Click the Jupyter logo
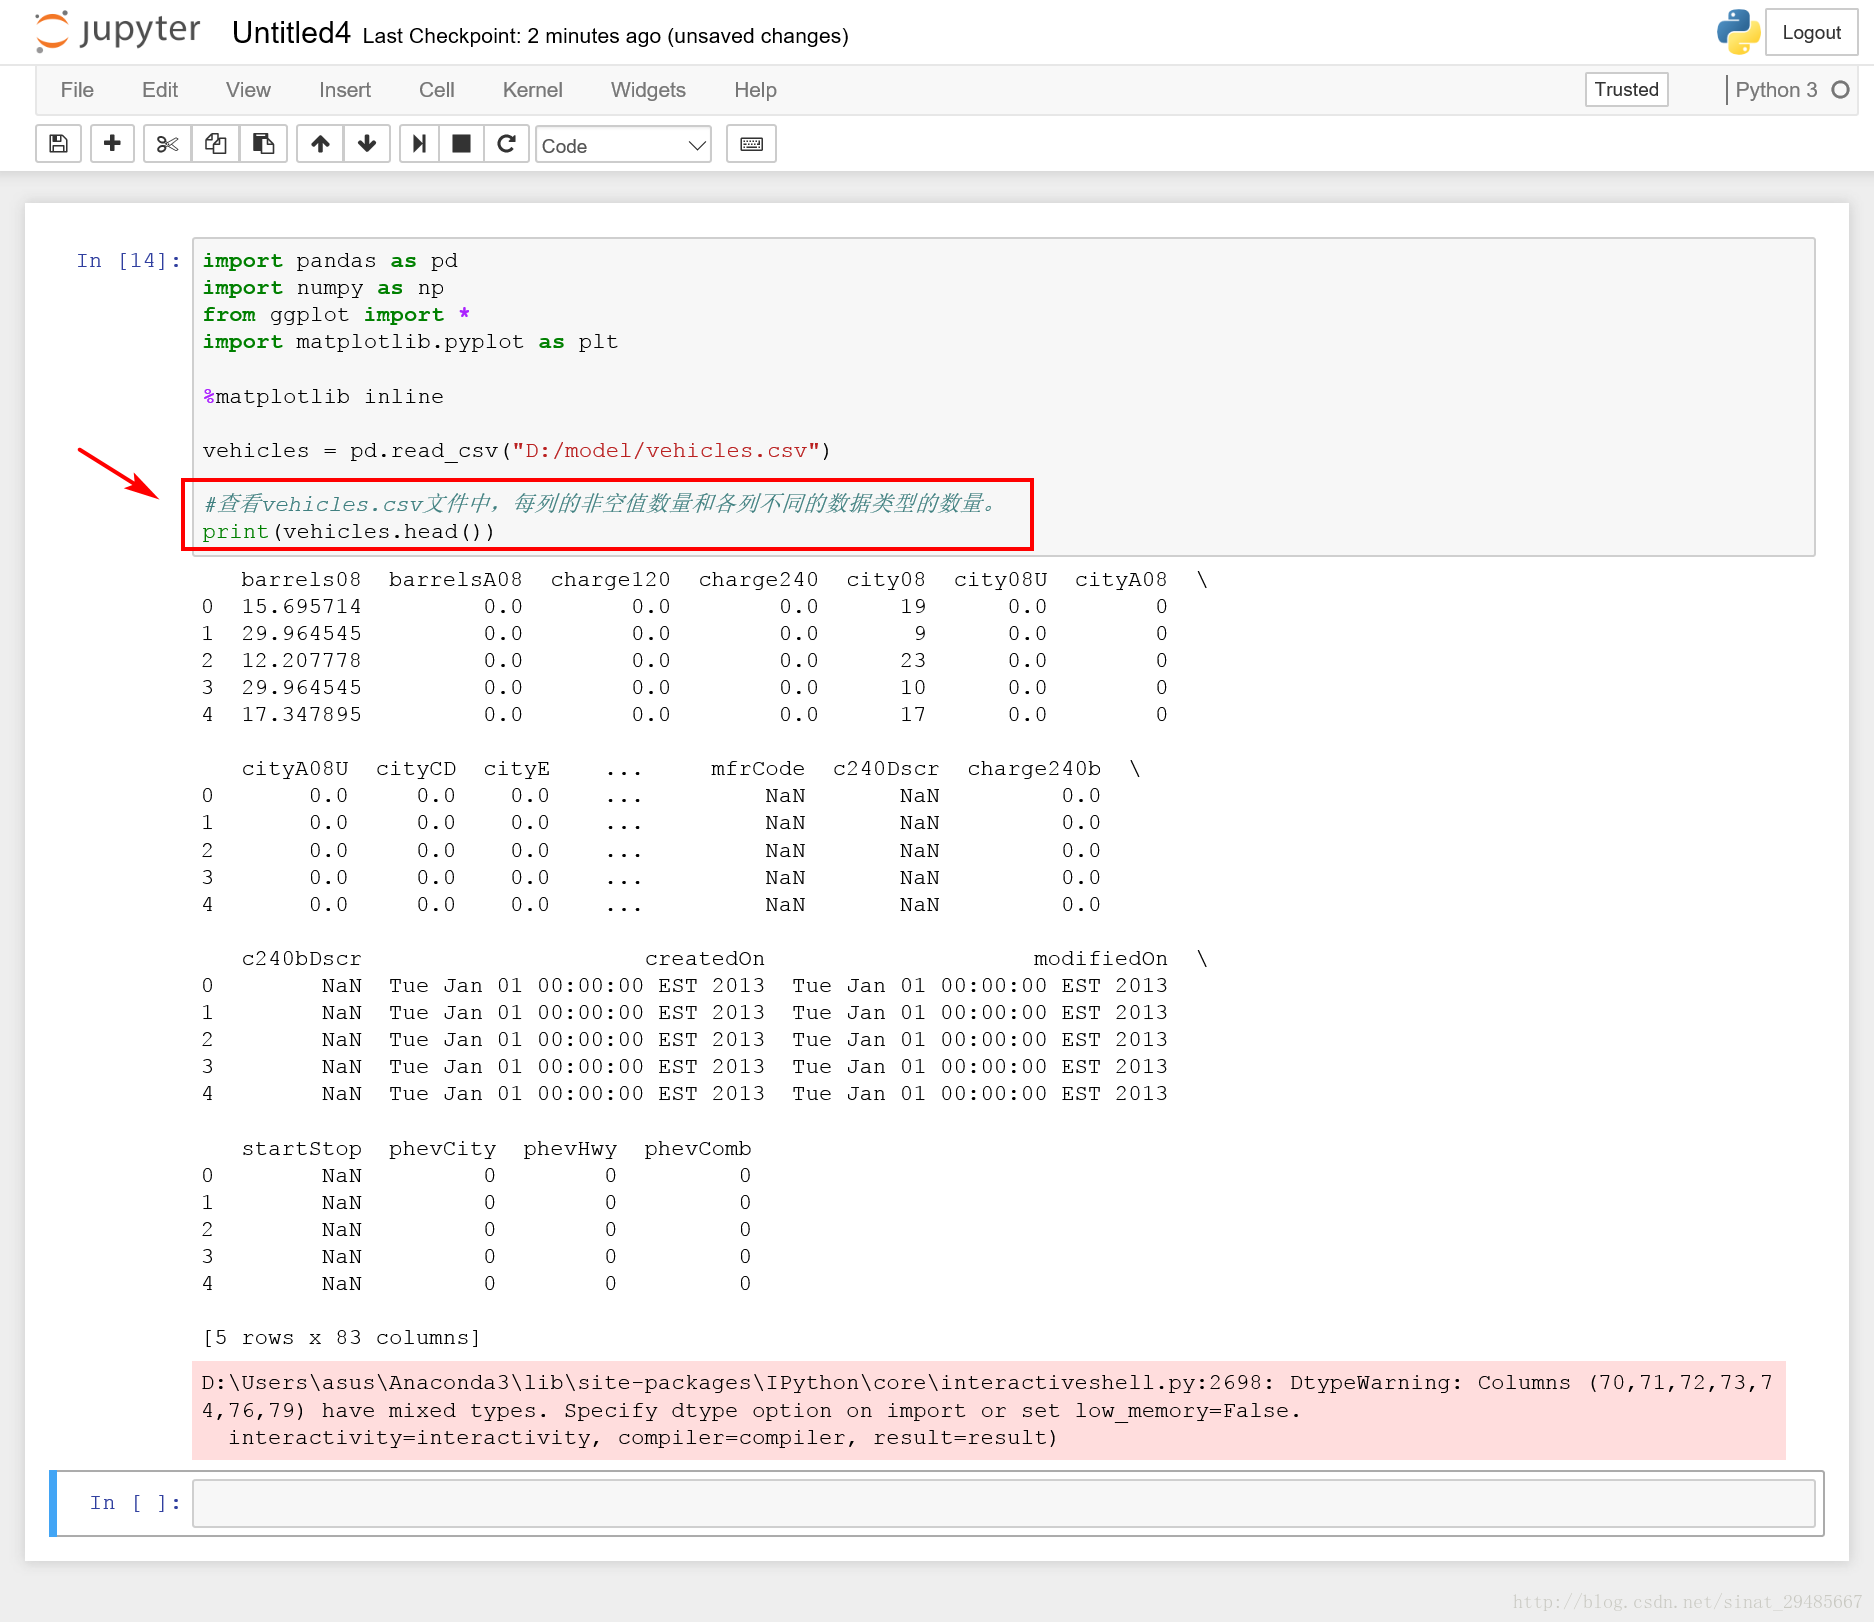 [x=118, y=31]
